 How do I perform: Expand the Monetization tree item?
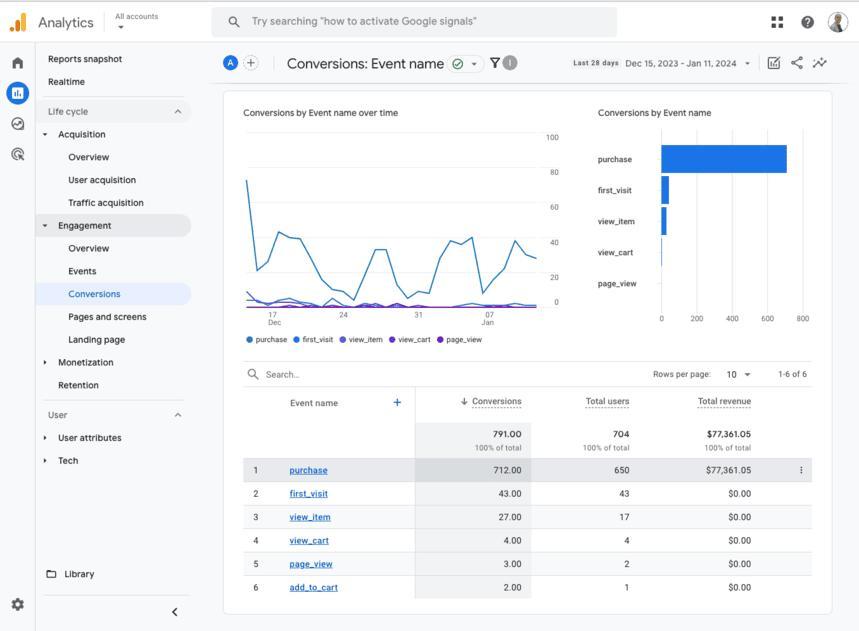45,363
